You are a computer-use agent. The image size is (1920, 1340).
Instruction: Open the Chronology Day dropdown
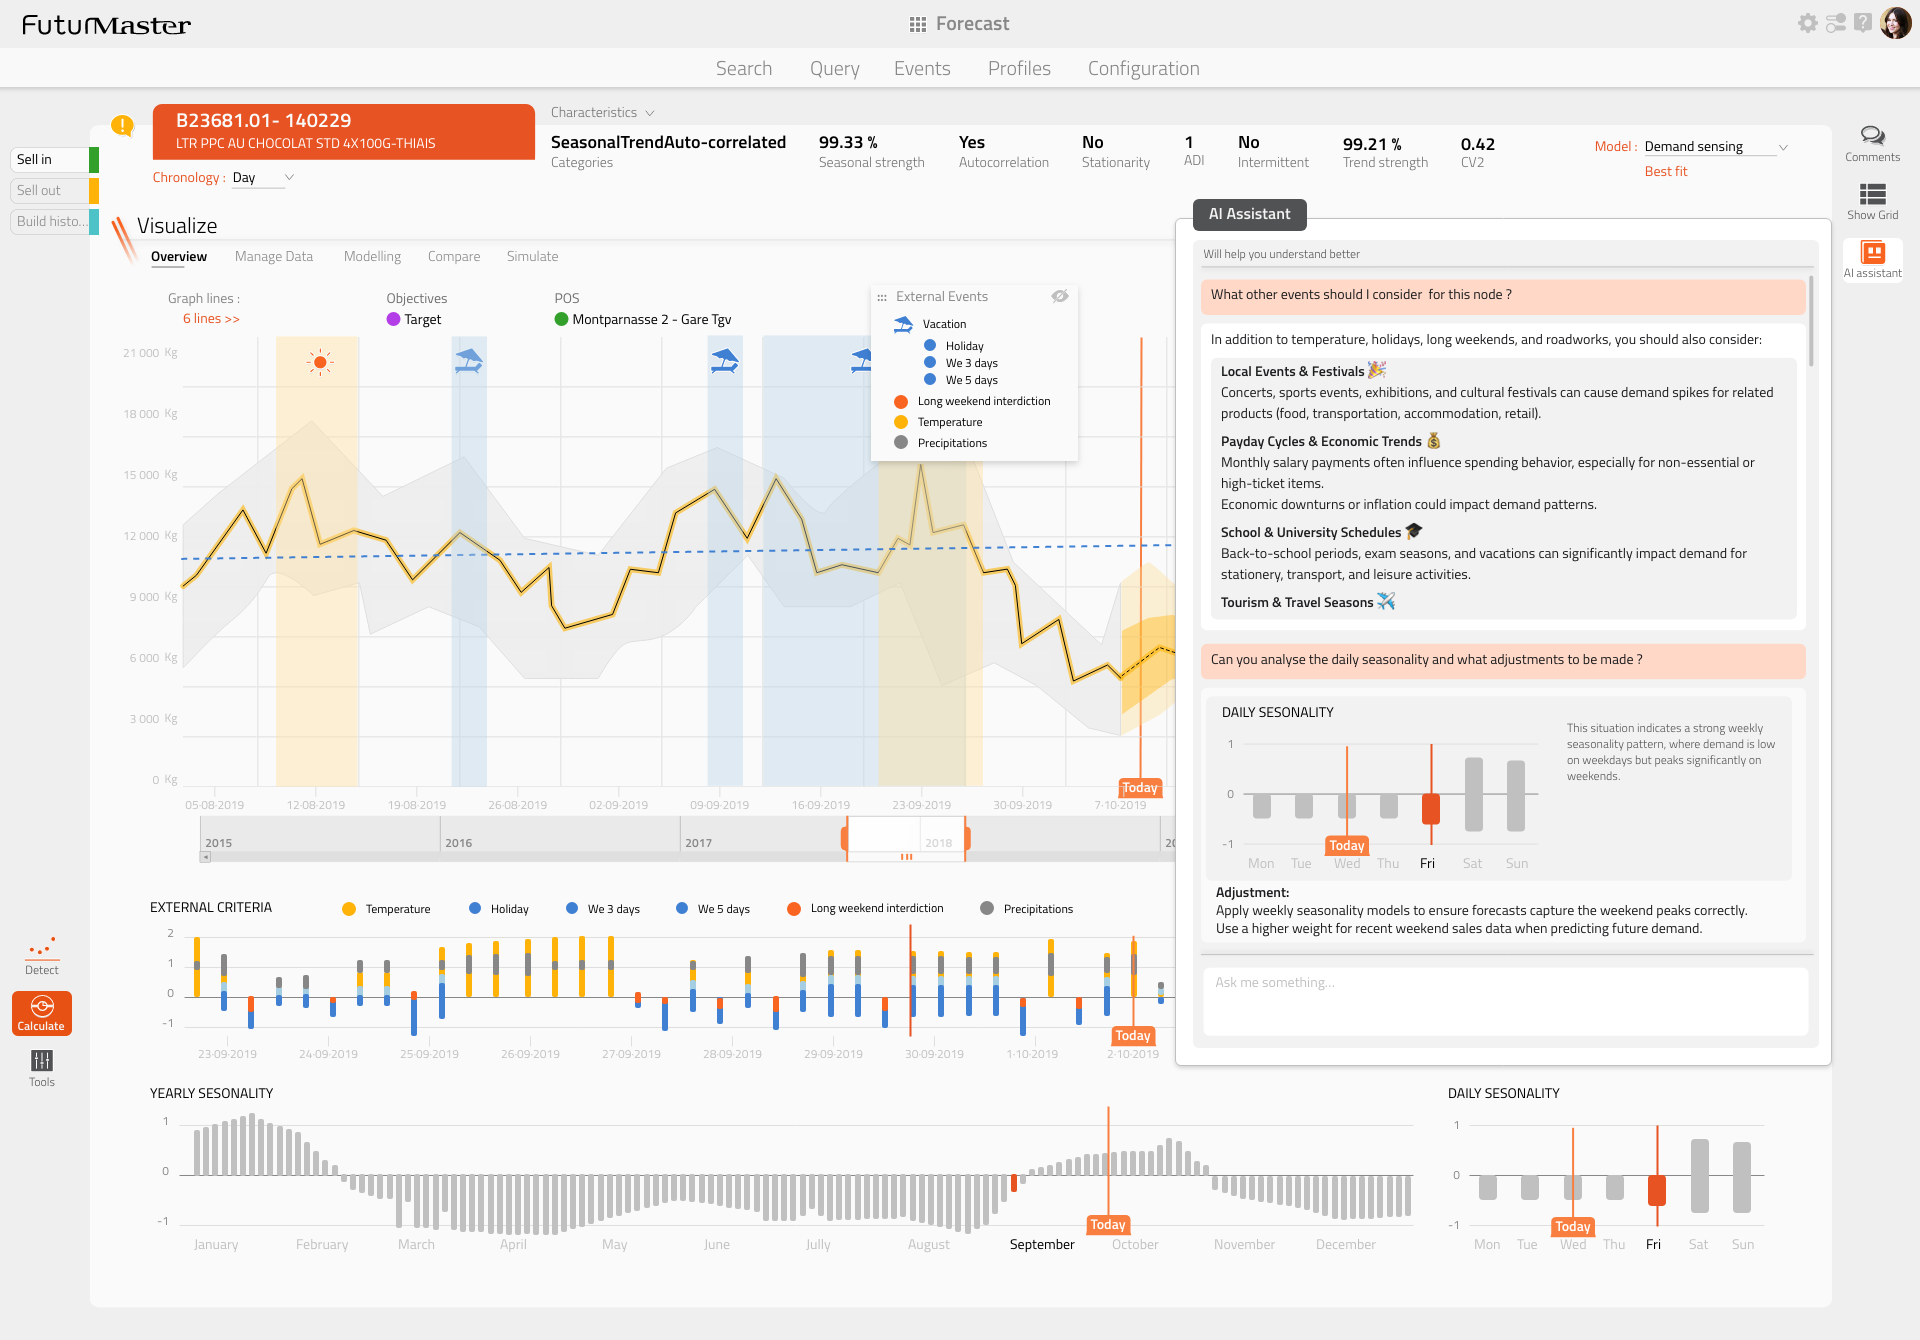point(263,178)
